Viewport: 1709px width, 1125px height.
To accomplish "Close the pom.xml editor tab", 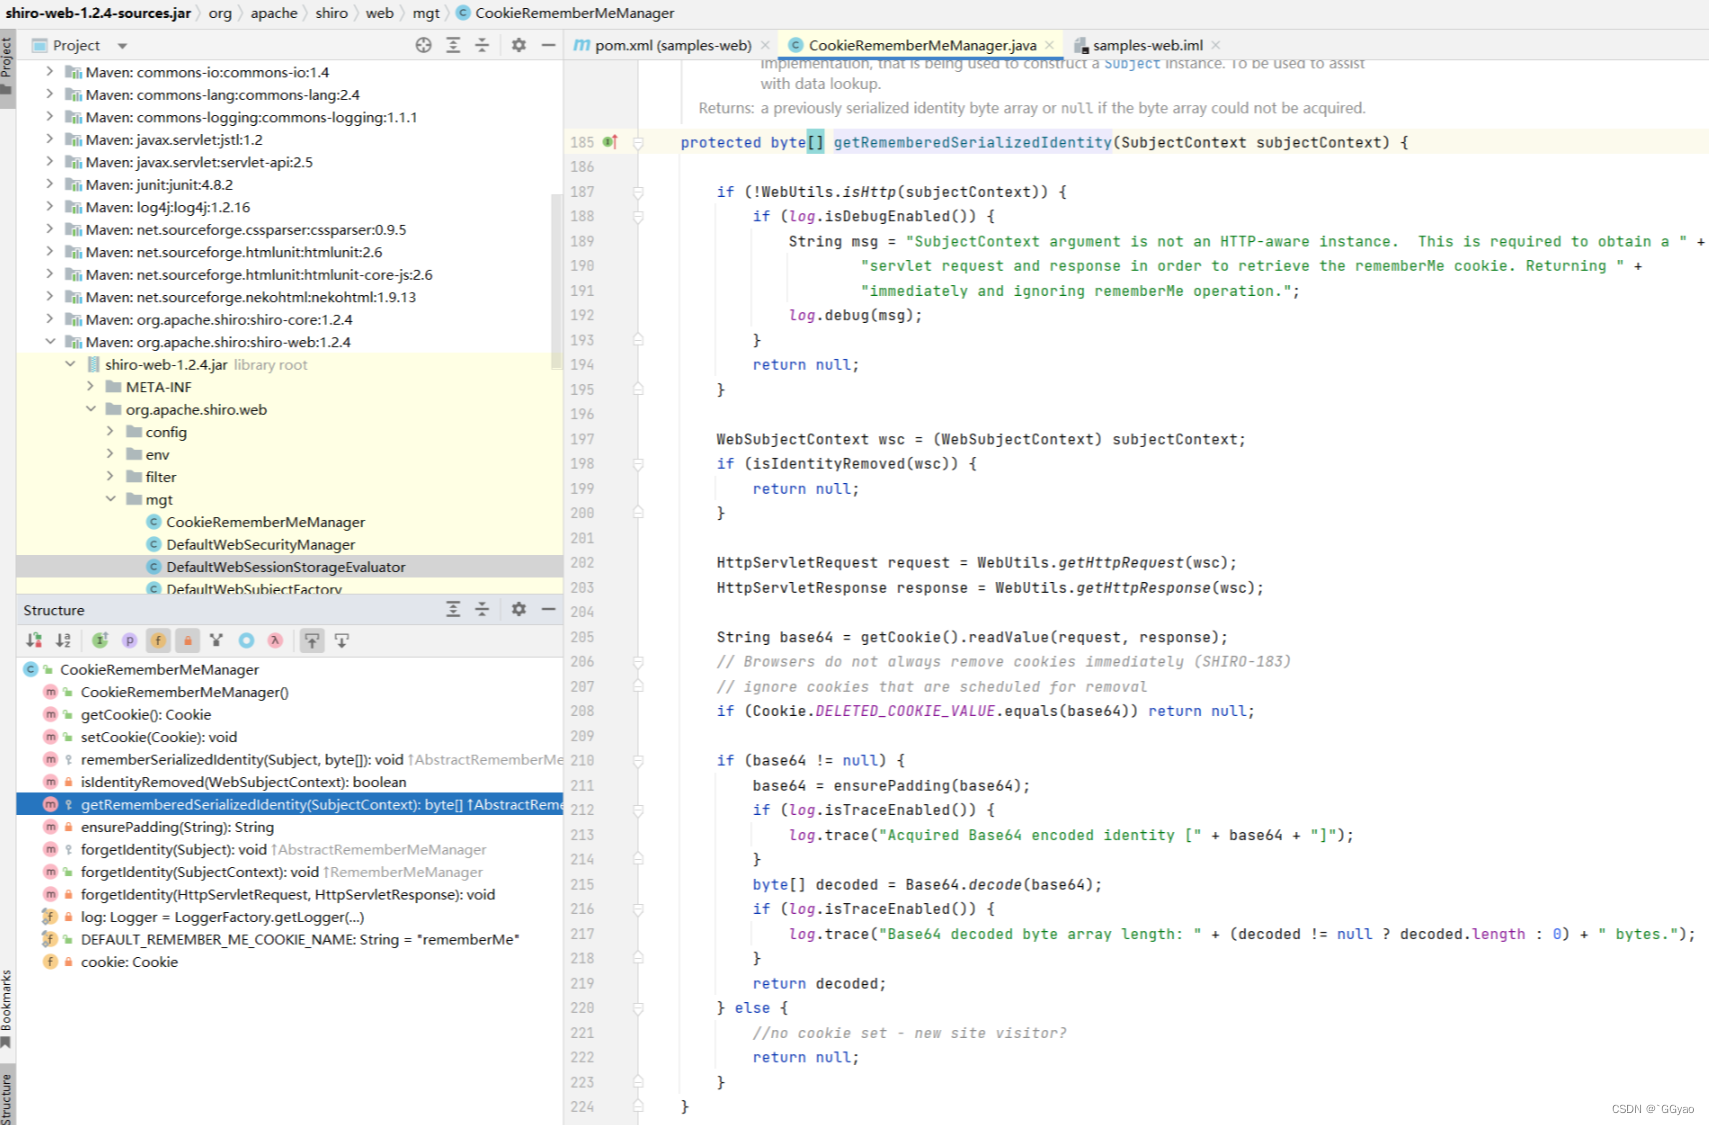I will click(765, 45).
